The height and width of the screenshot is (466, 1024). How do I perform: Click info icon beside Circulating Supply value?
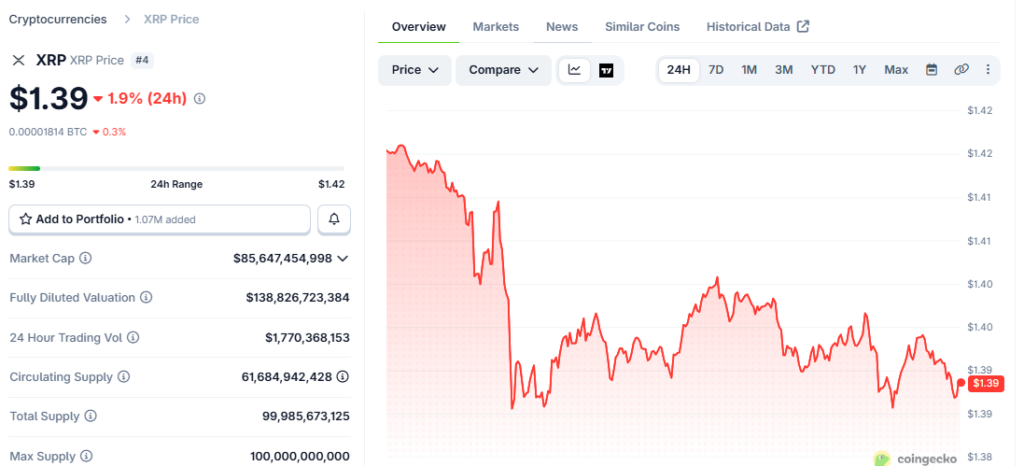(x=343, y=377)
